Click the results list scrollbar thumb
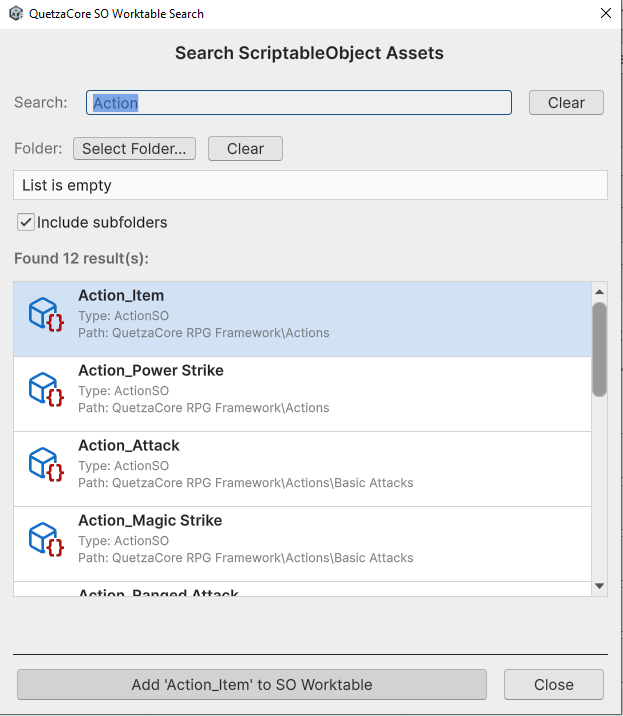Screen dimensions: 623x716 pos(599,348)
